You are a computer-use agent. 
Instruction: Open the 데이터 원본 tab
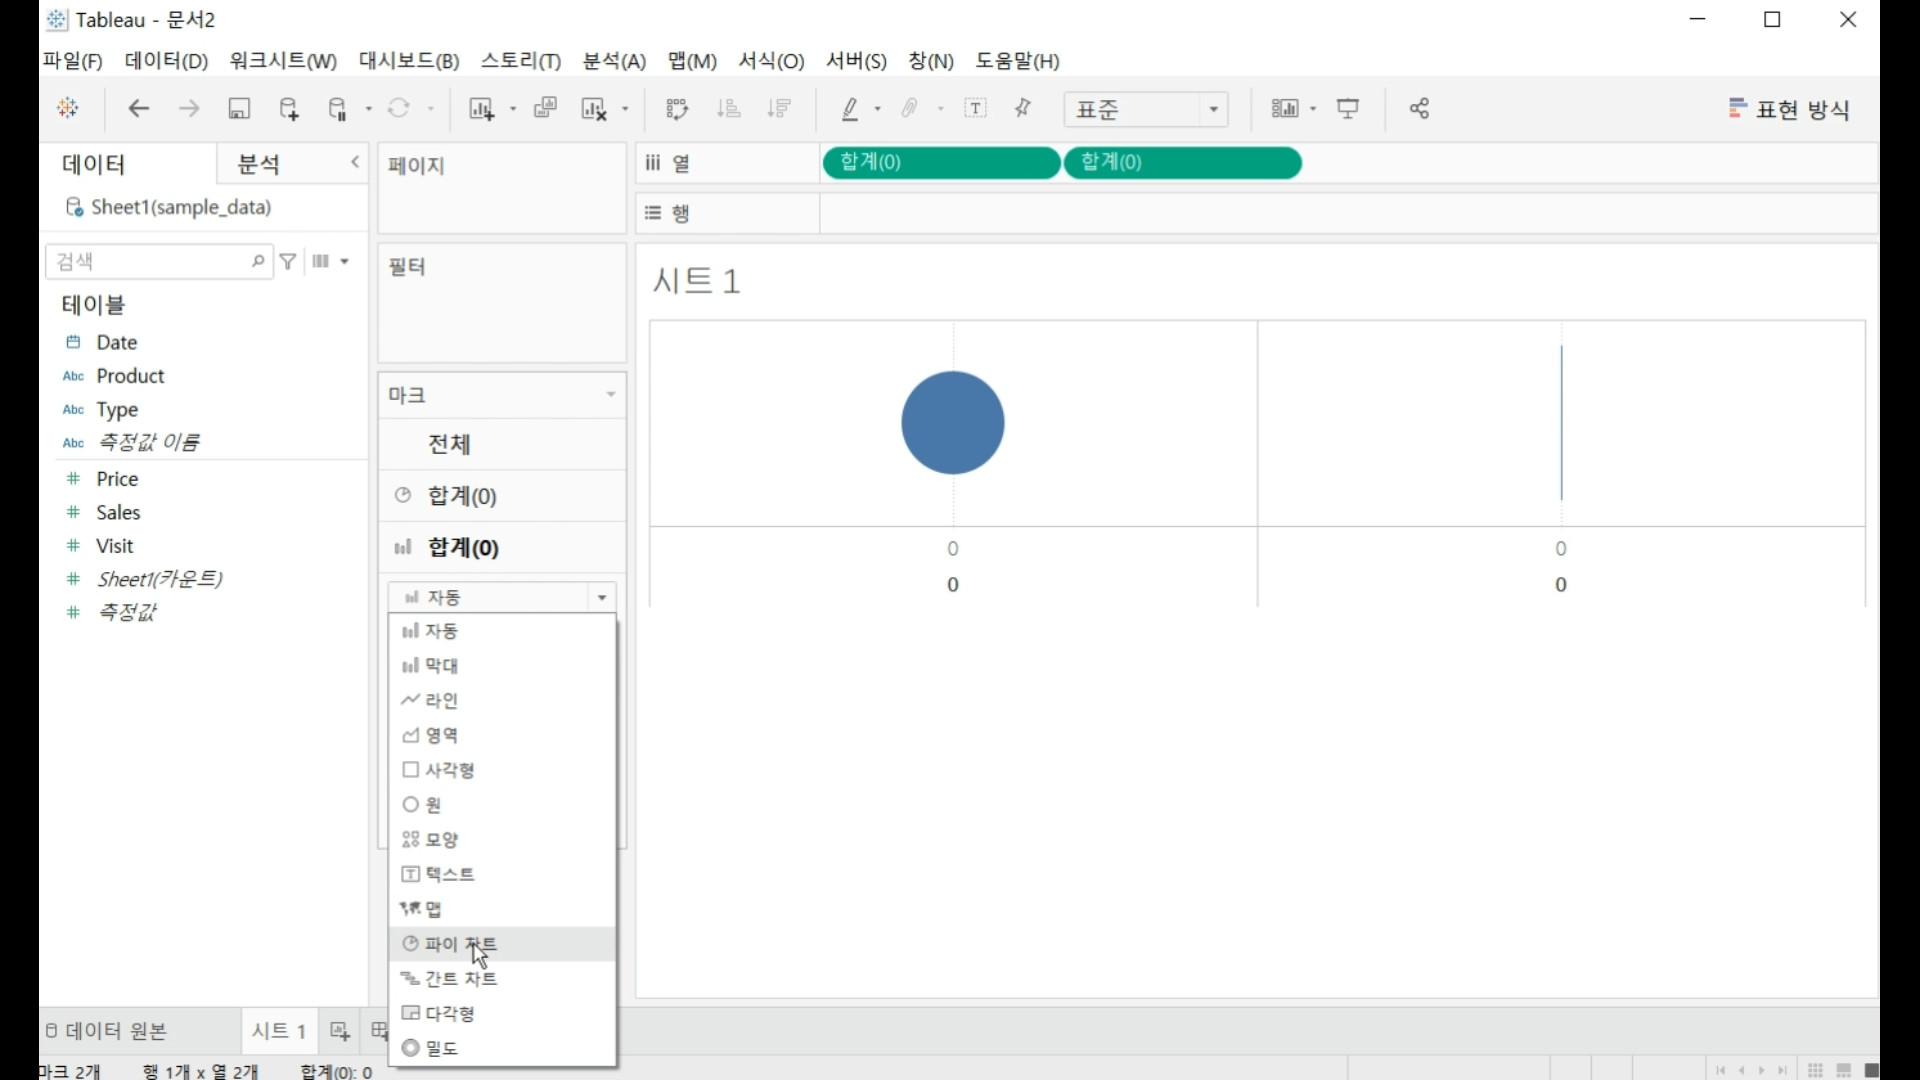tap(108, 1031)
